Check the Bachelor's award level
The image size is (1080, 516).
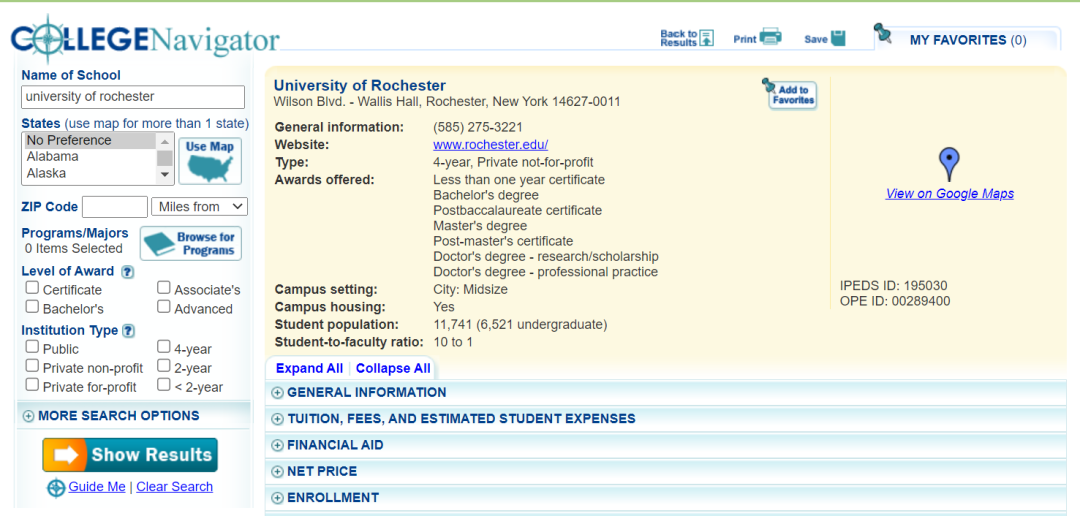[x=32, y=307]
